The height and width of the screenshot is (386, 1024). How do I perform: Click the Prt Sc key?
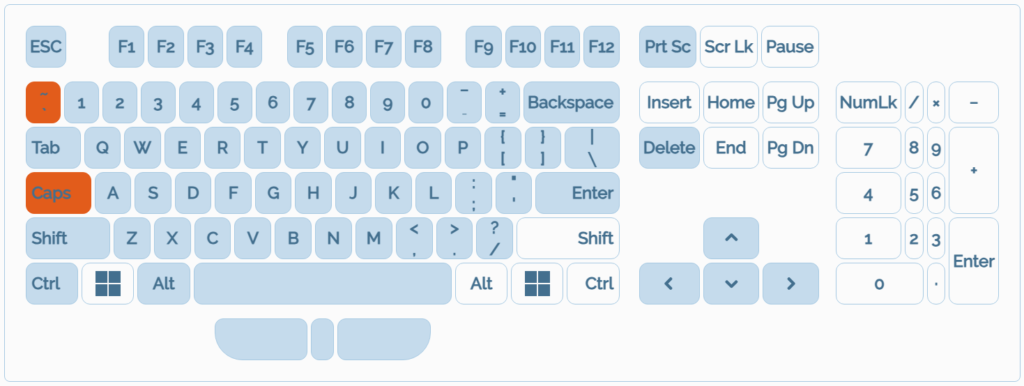667,47
